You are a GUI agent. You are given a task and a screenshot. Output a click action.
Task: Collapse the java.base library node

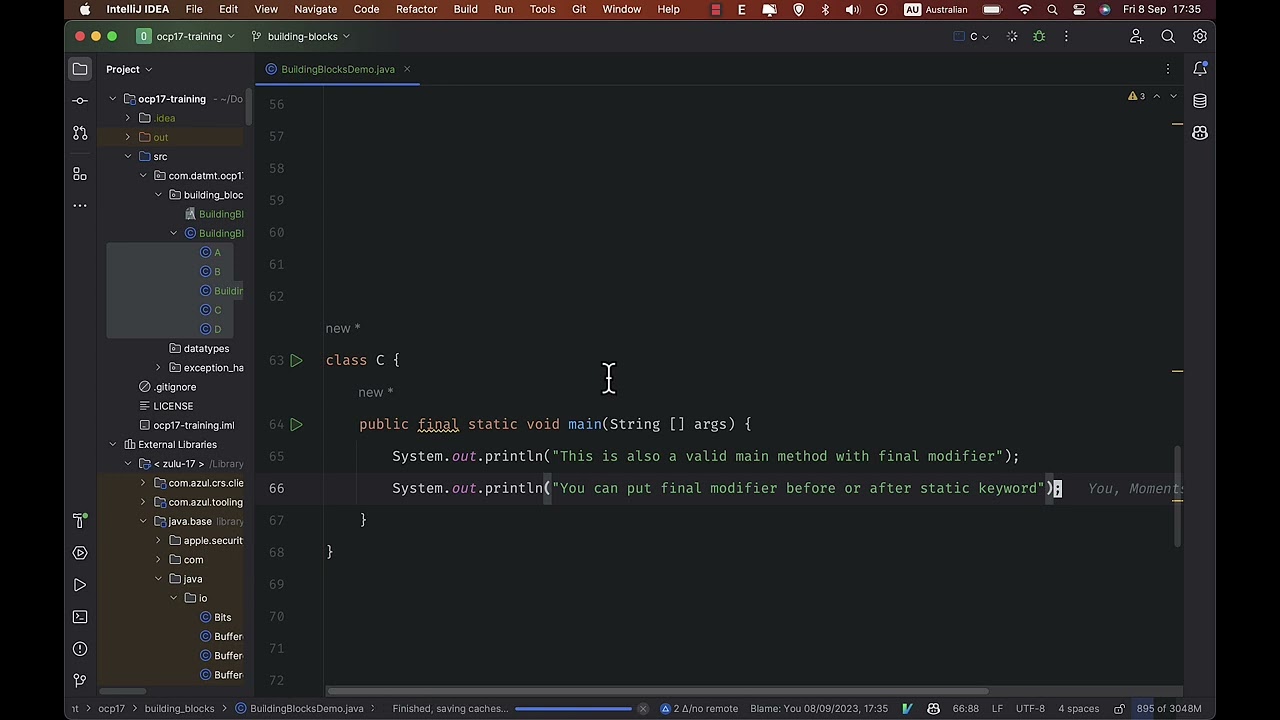(143, 521)
